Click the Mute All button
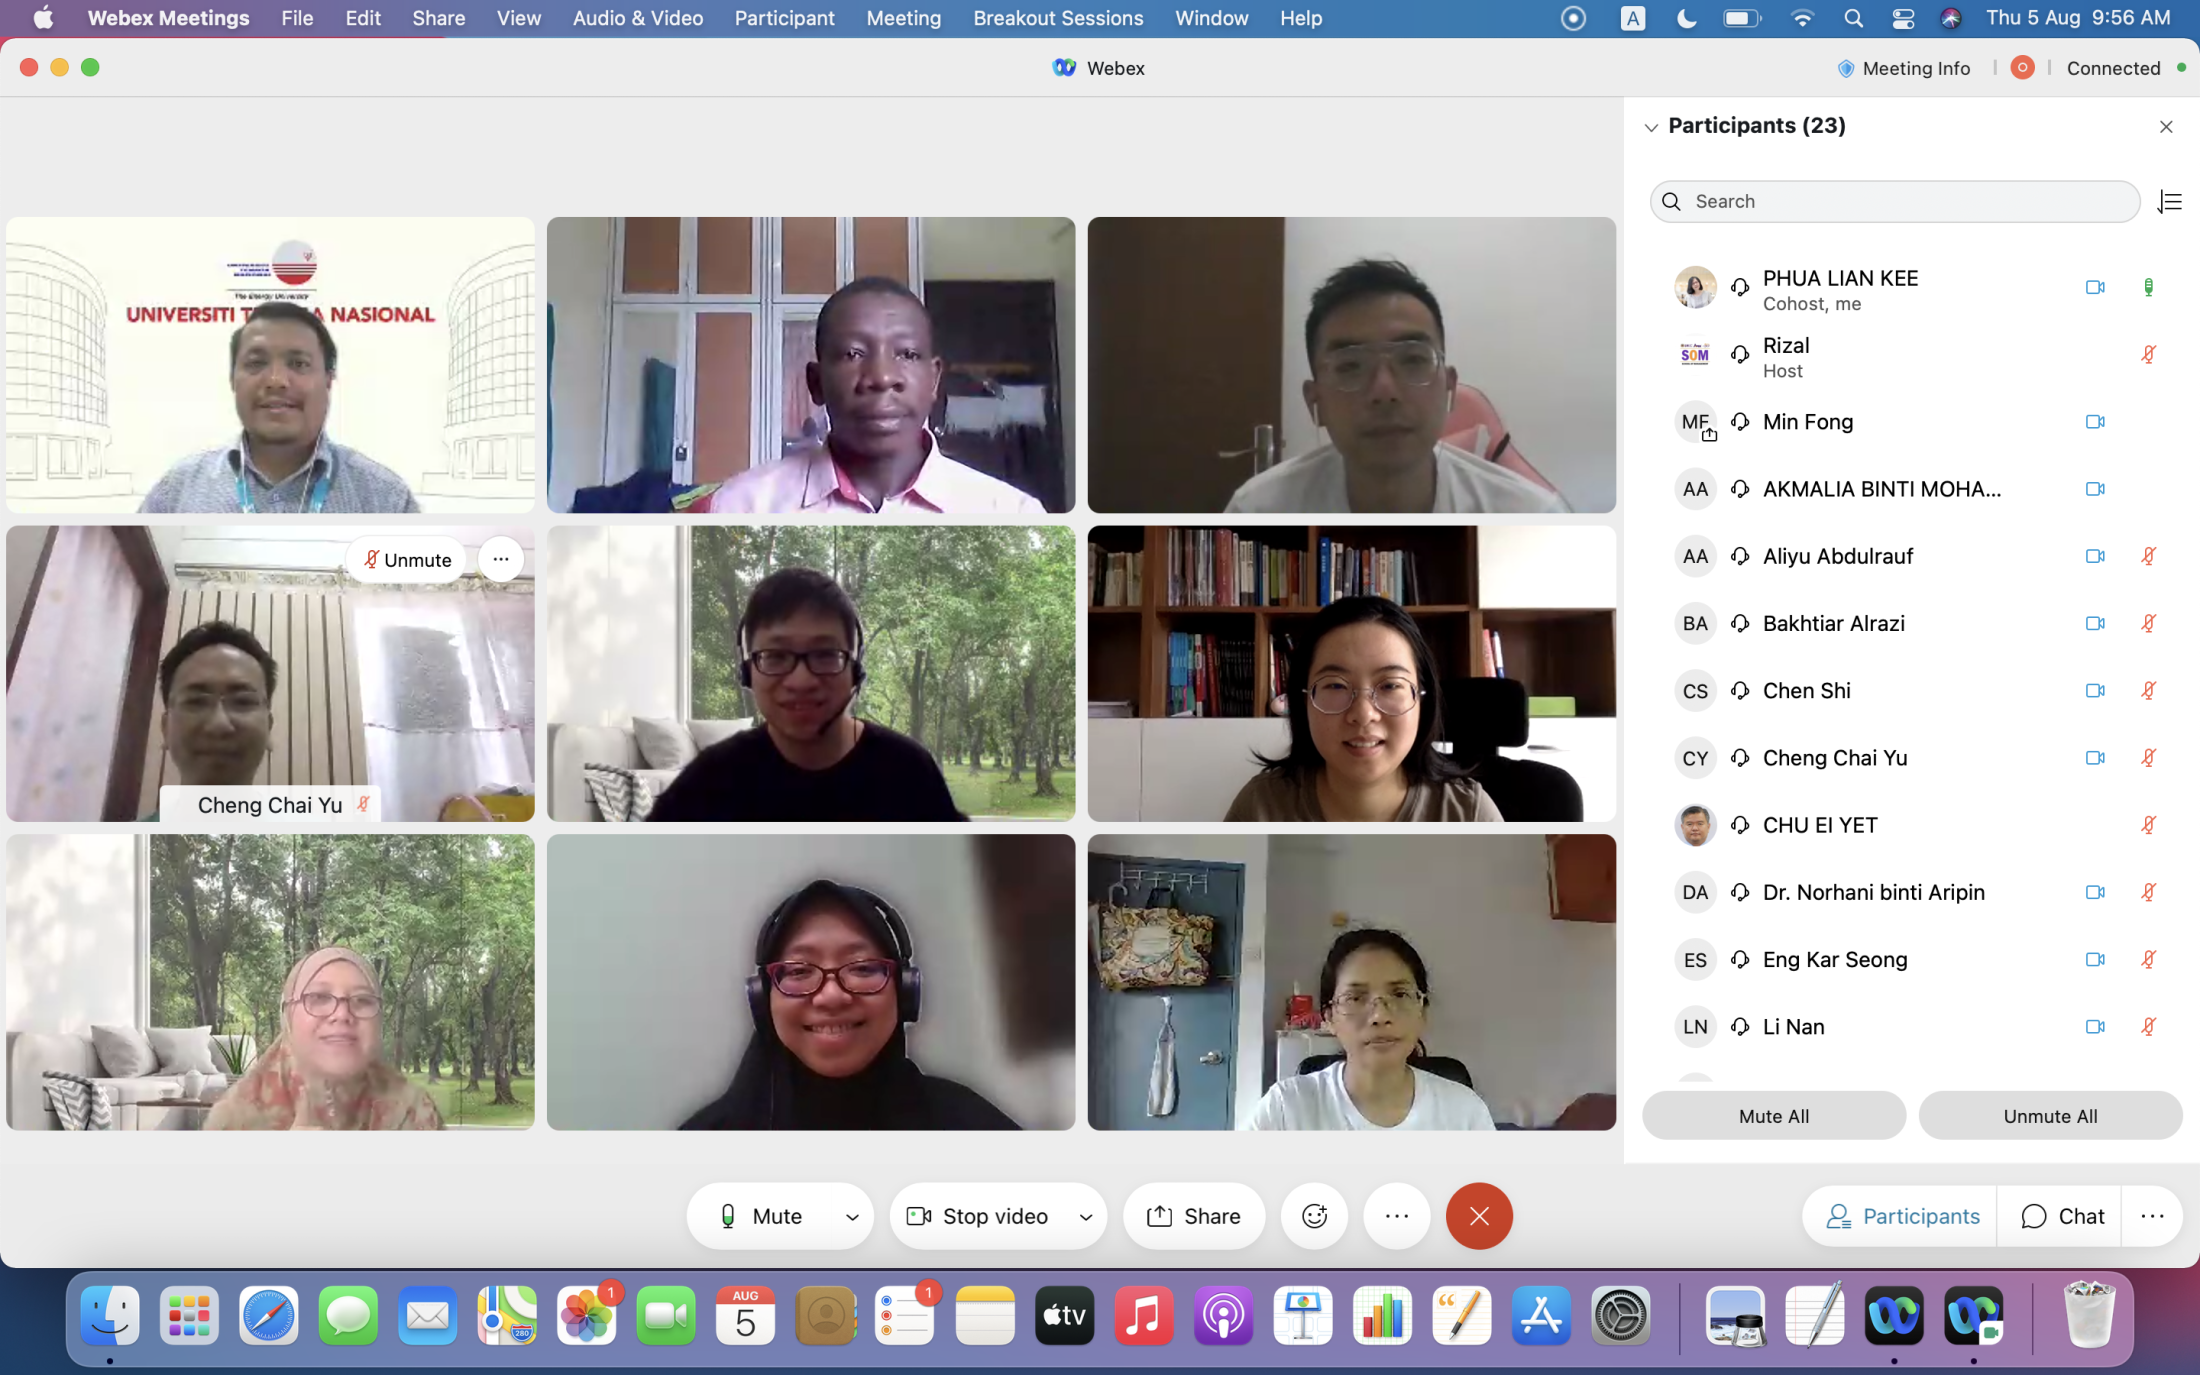The image size is (2200, 1375). pos(1773,1116)
